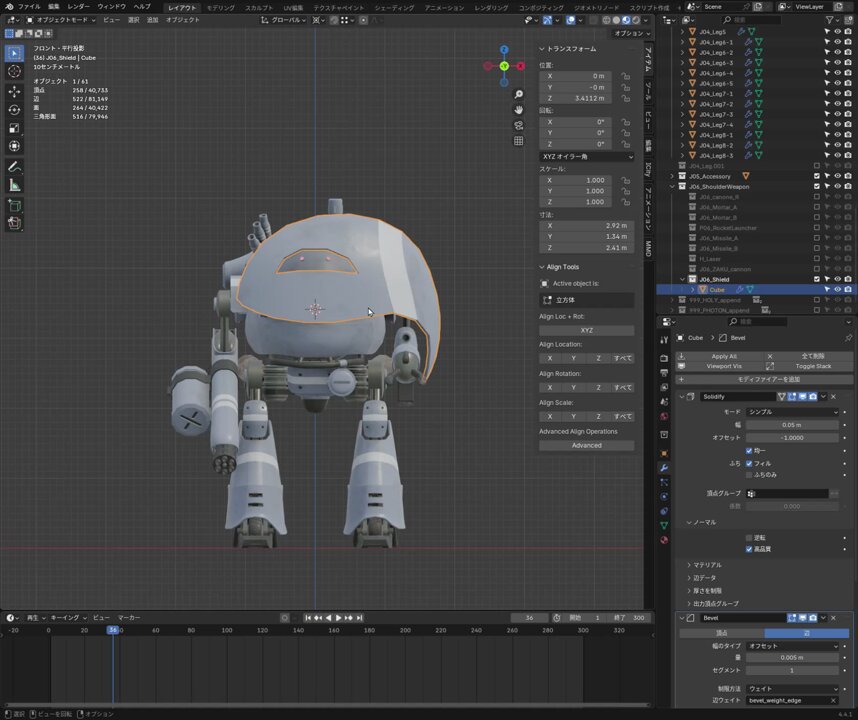
Task: Select the Add Cube tool
Action: click(x=14, y=206)
